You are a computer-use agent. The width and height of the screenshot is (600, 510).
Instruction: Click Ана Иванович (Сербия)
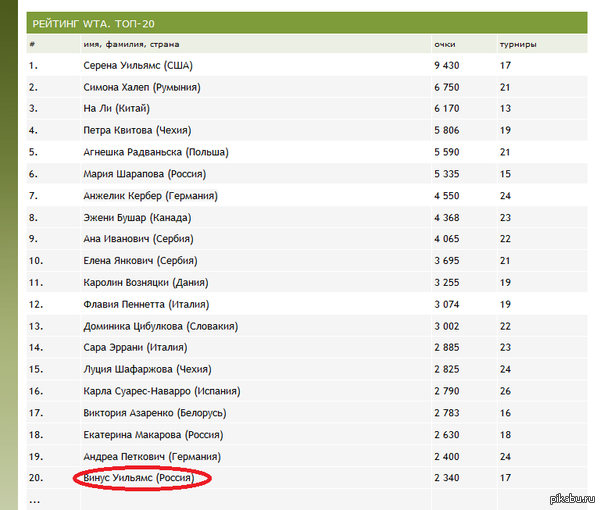pyautogui.click(x=138, y=239)
